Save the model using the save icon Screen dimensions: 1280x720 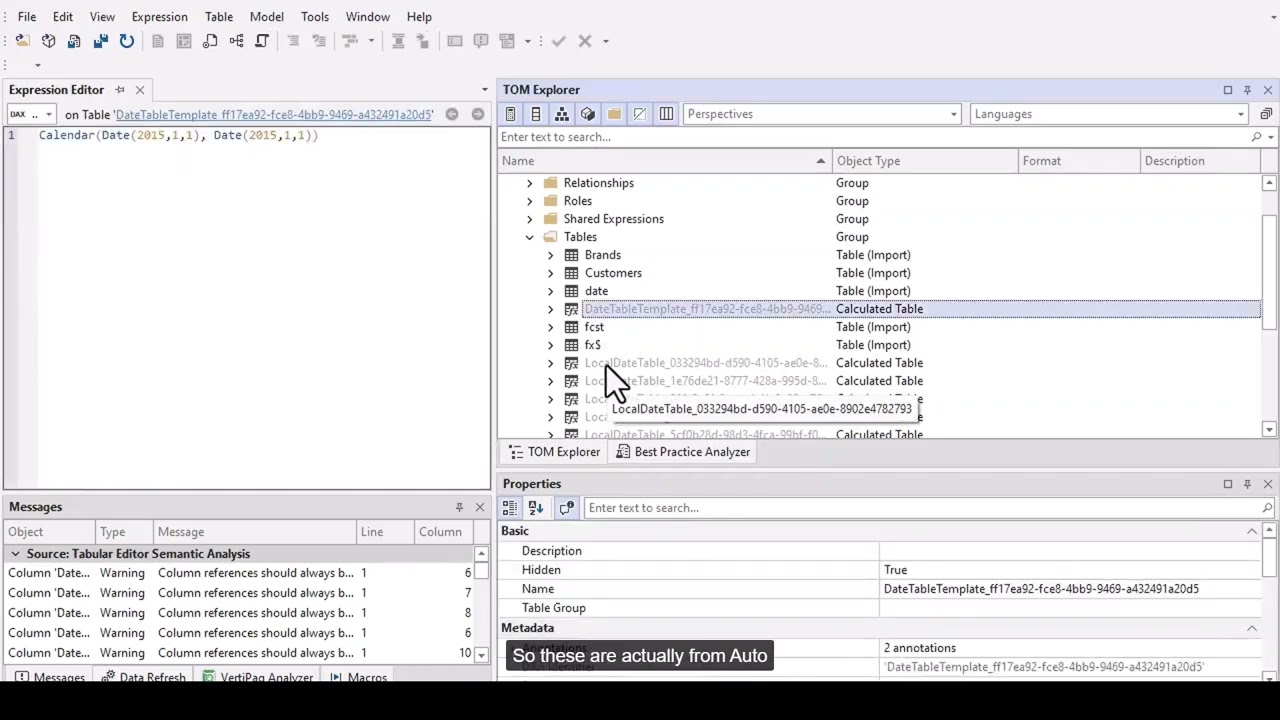[74, 41]
